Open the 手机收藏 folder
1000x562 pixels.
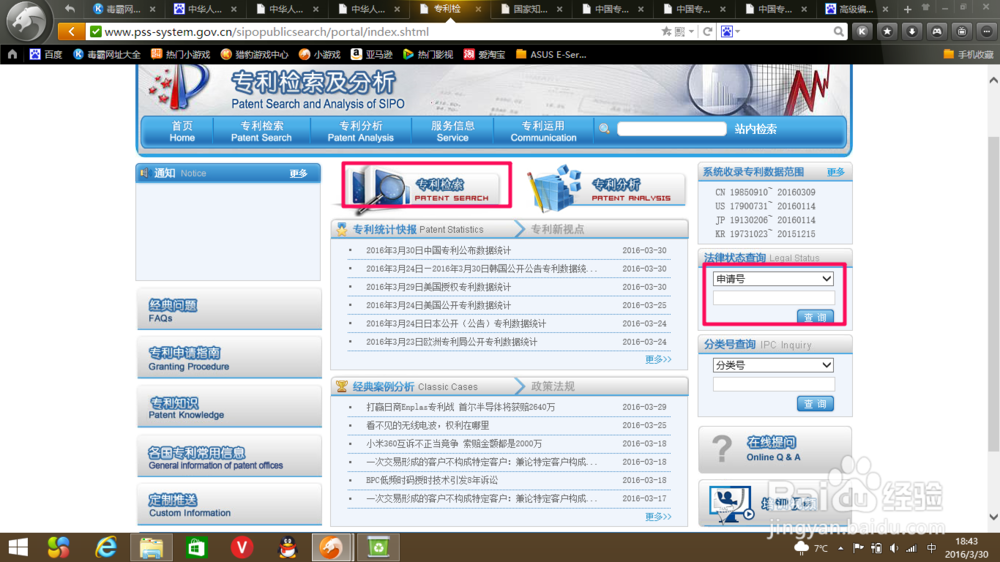(x=968, y=55)
